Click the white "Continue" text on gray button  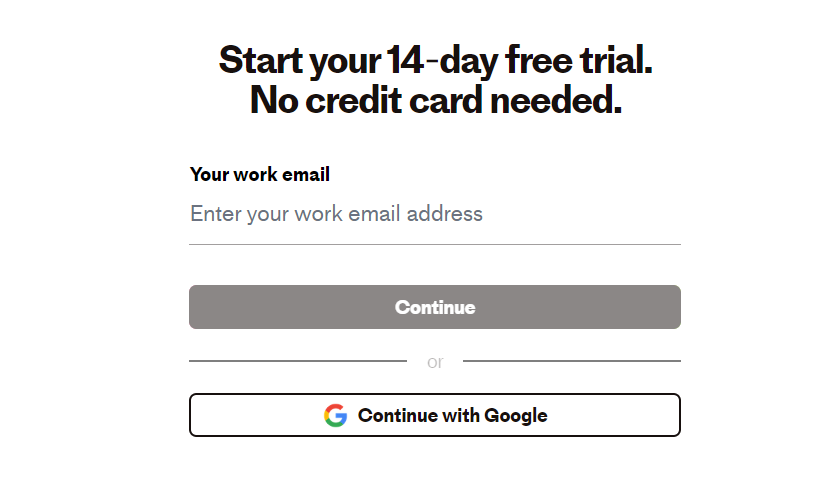[x=435, y=307]
